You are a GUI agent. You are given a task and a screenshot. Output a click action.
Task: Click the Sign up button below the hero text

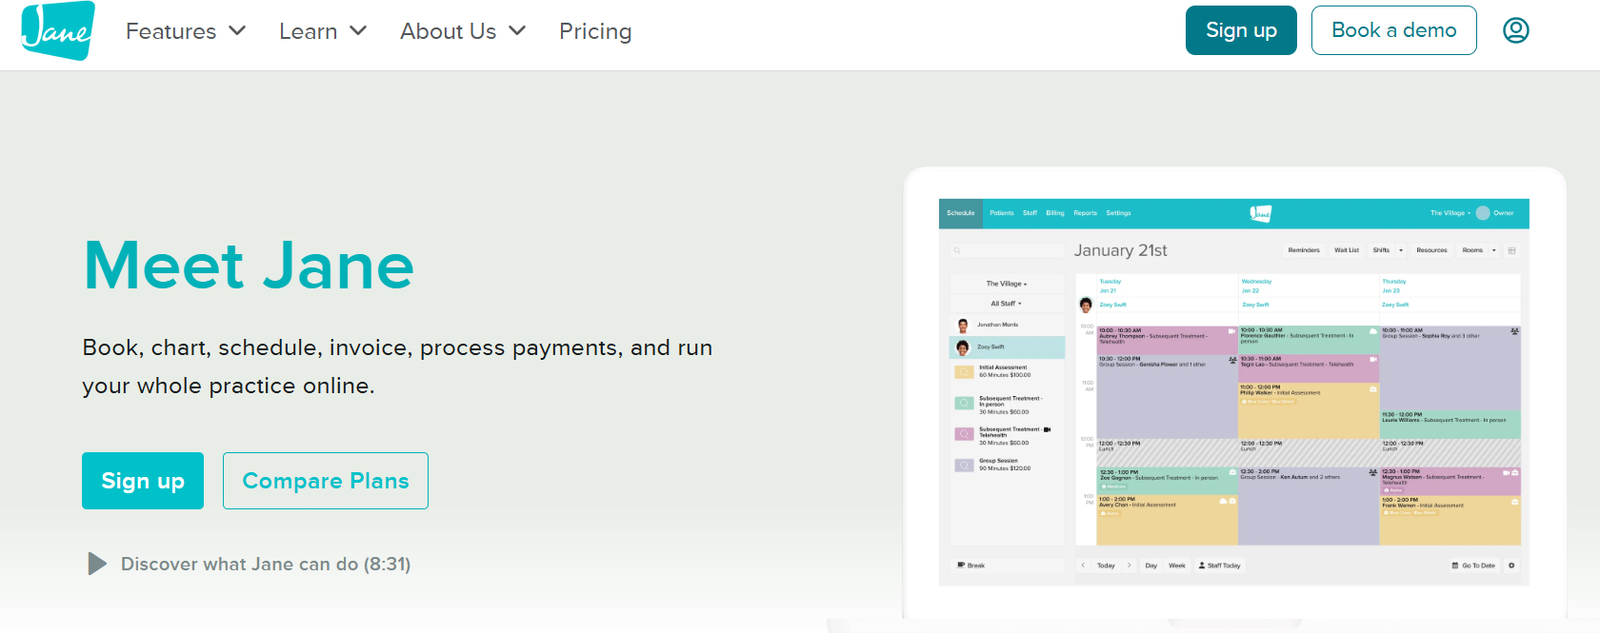(143, 481)
